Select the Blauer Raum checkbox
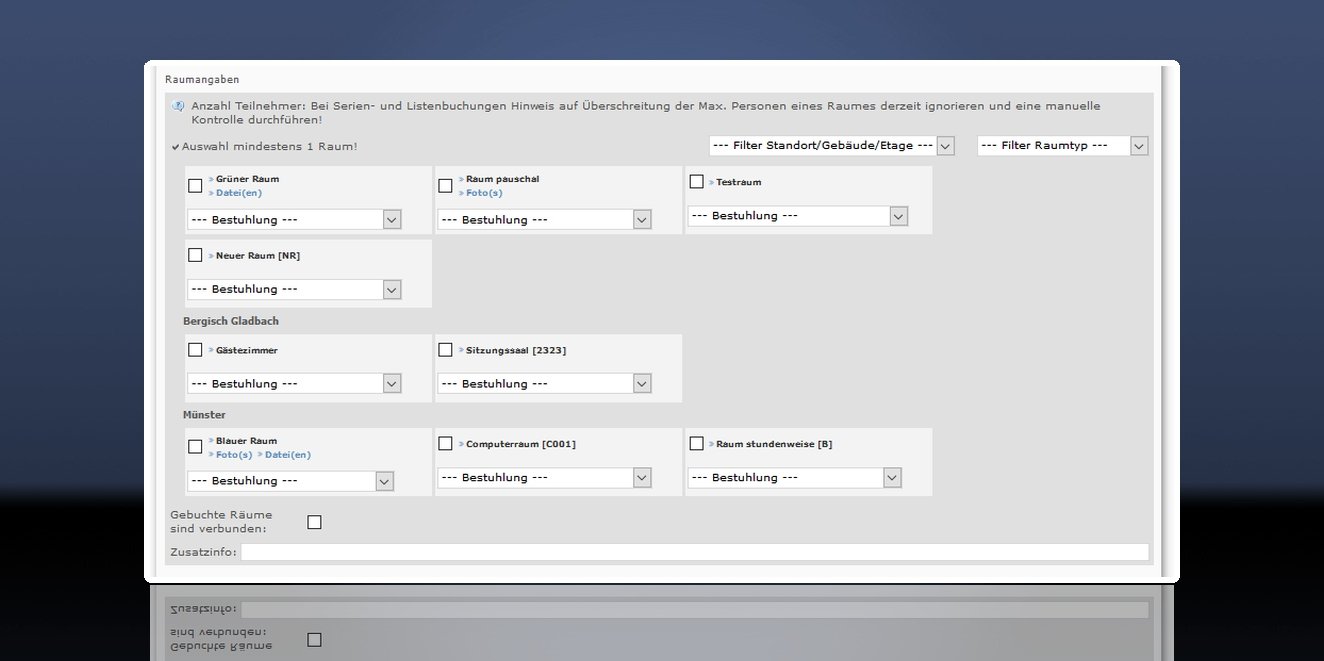The width and height of the screenshot is (1324, 661). tap(195, 447)
